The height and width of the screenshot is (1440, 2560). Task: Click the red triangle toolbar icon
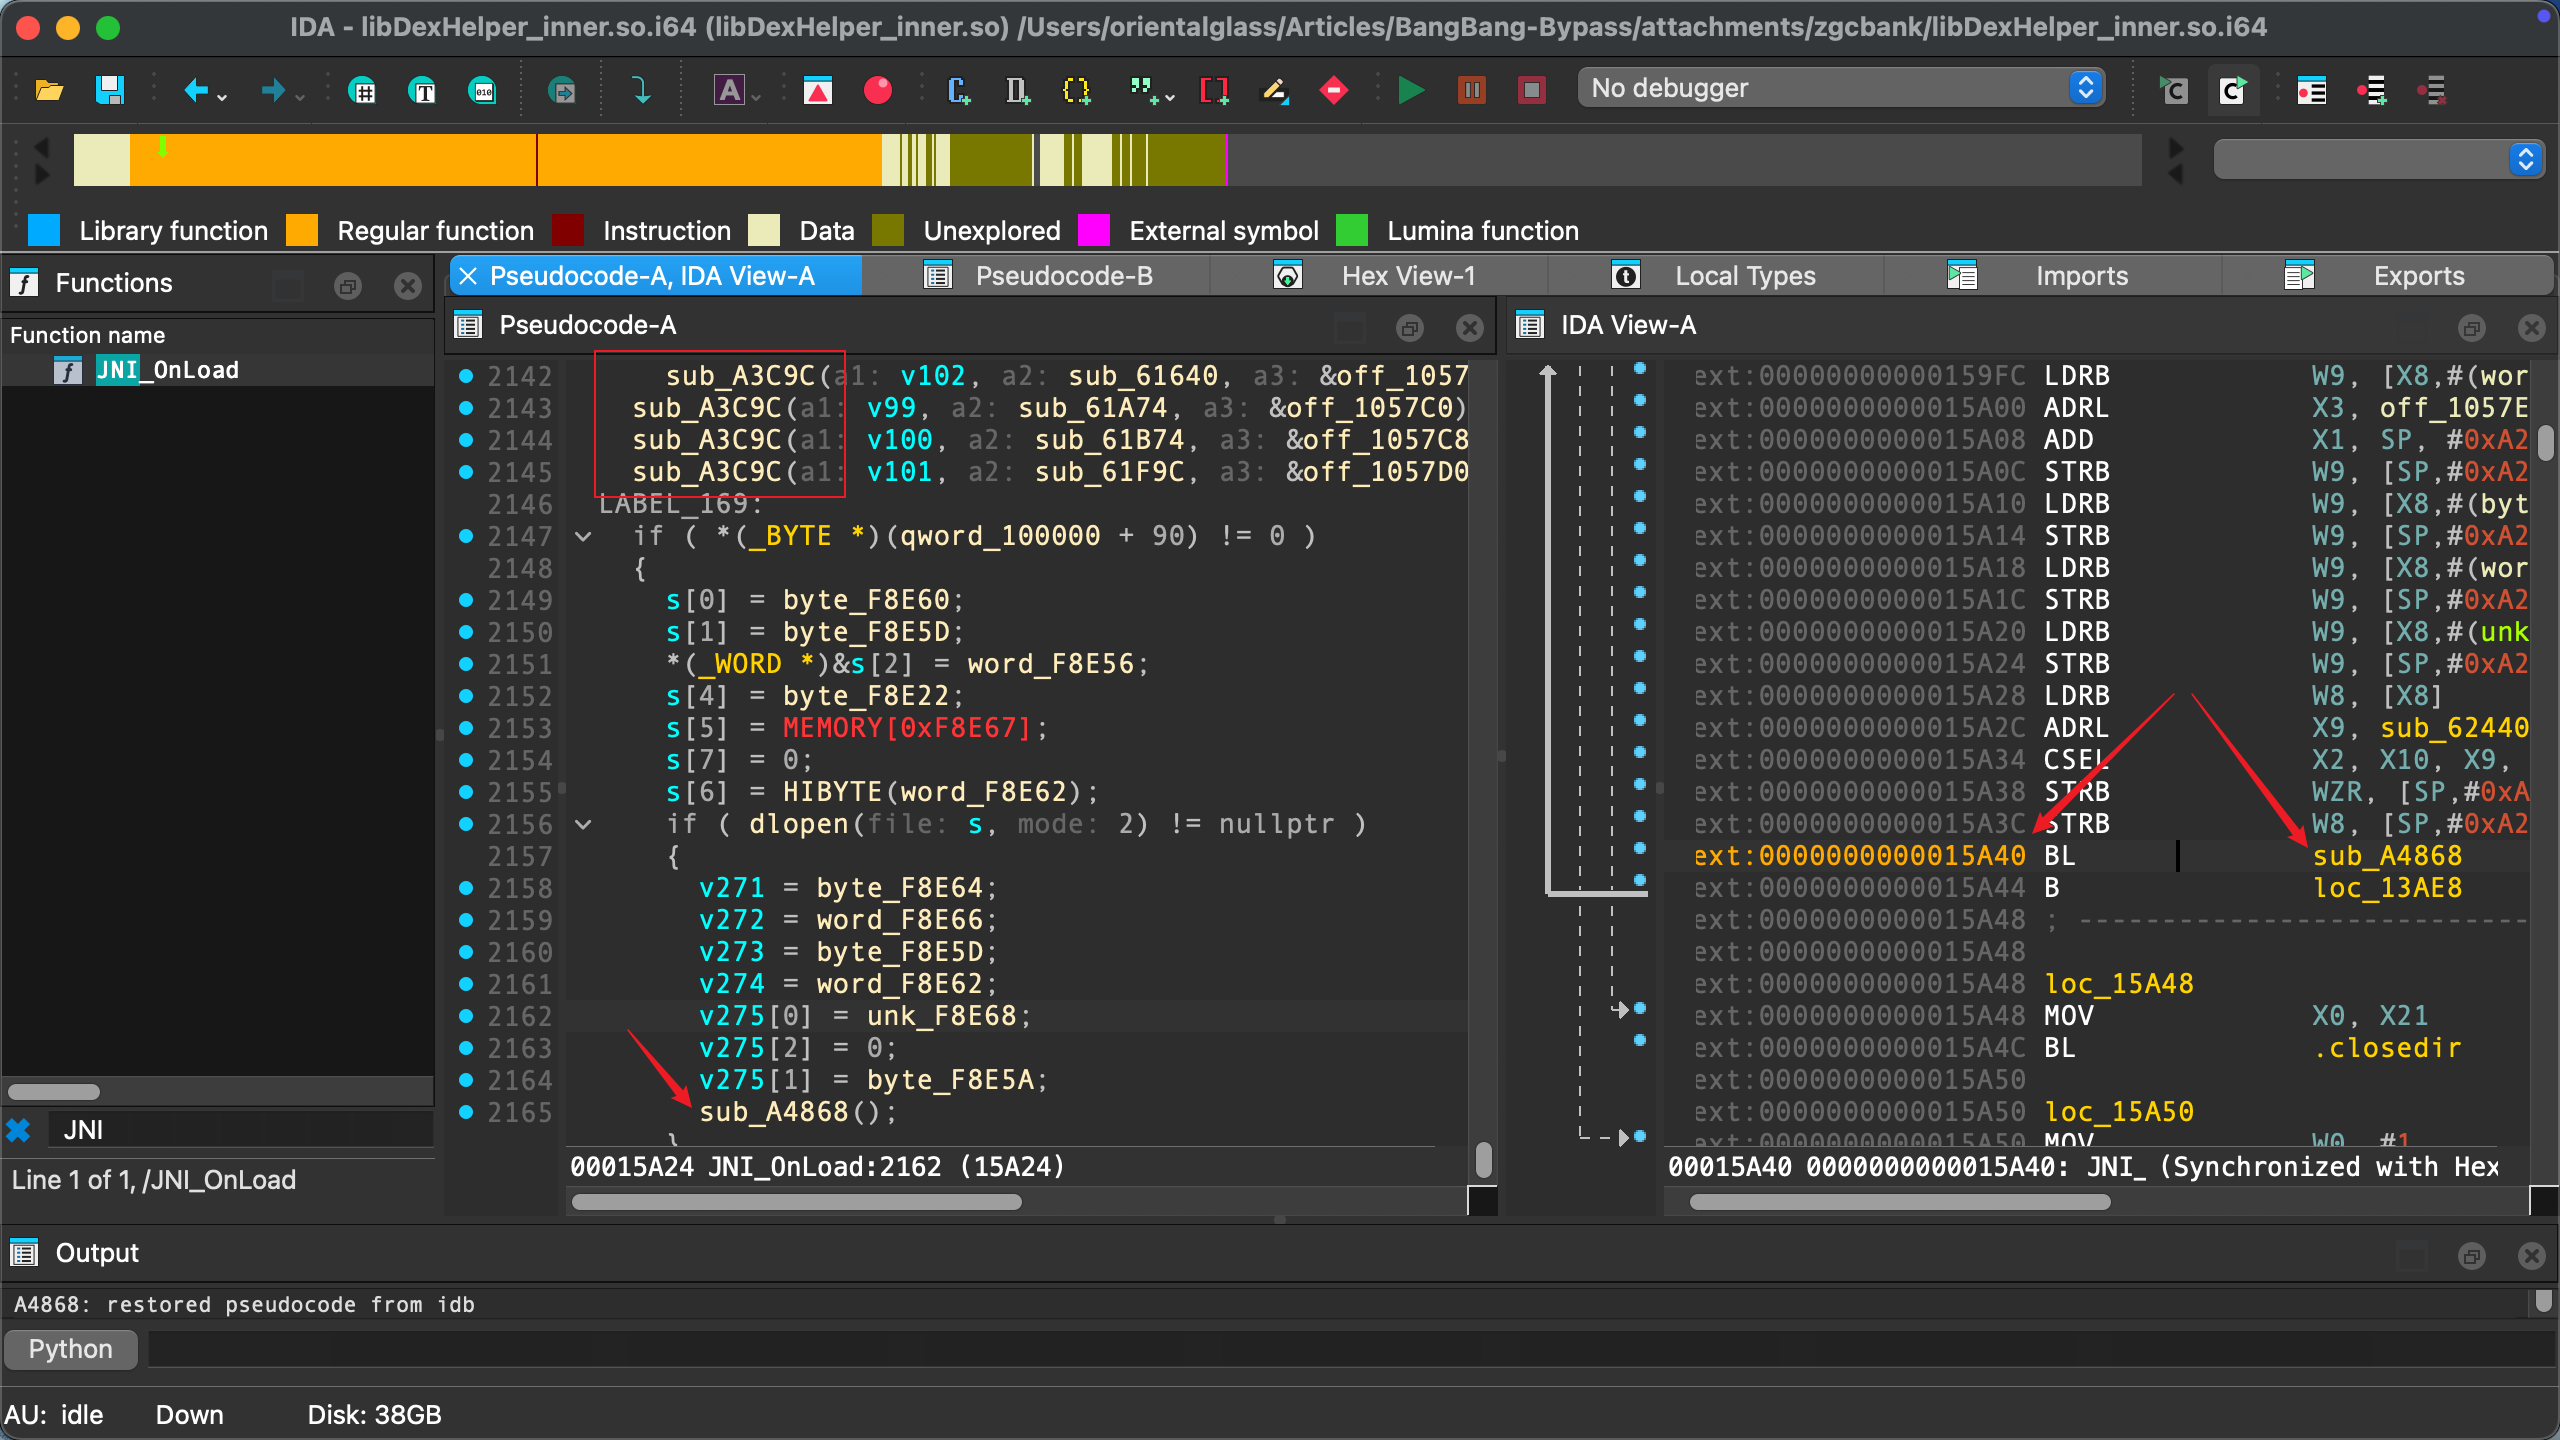pos(818,91)
